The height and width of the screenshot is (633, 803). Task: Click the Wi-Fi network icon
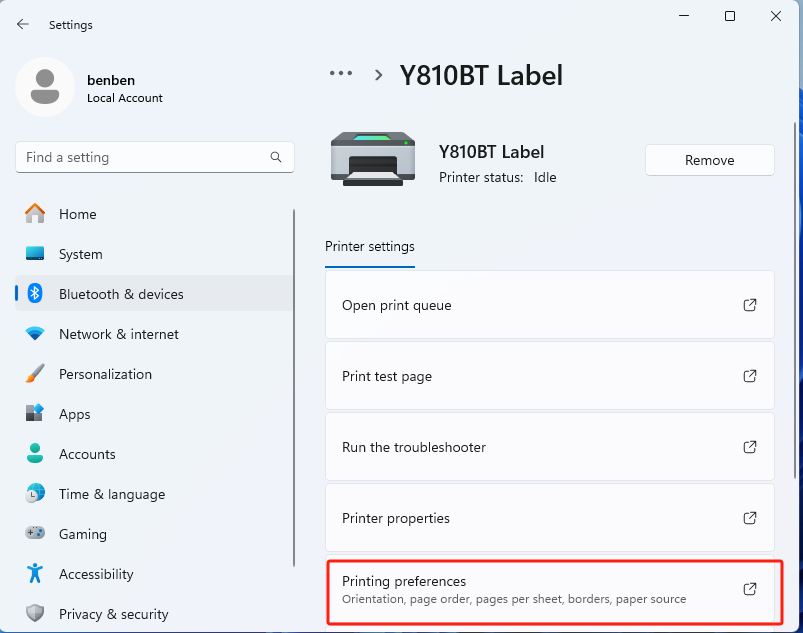(x=35, y=334)
